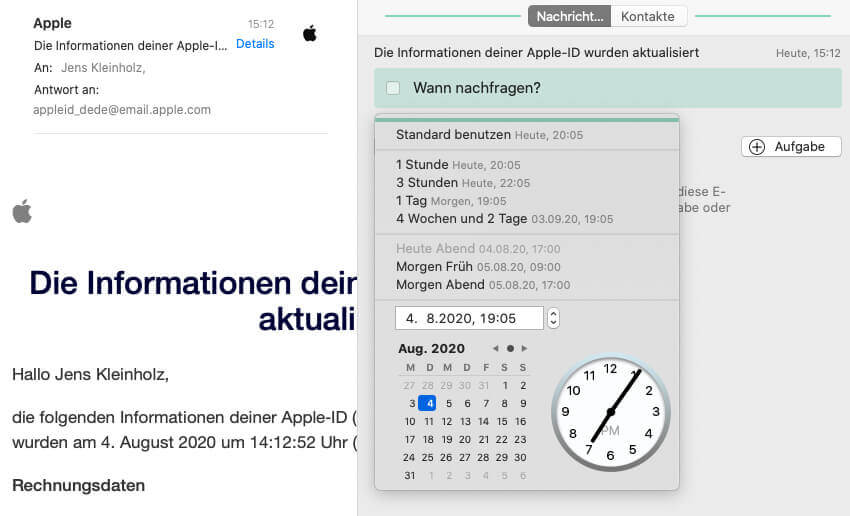This screenshot has width=850, height=516.
Task: Jump to today using calendar dot
Action: pos(510,349)
